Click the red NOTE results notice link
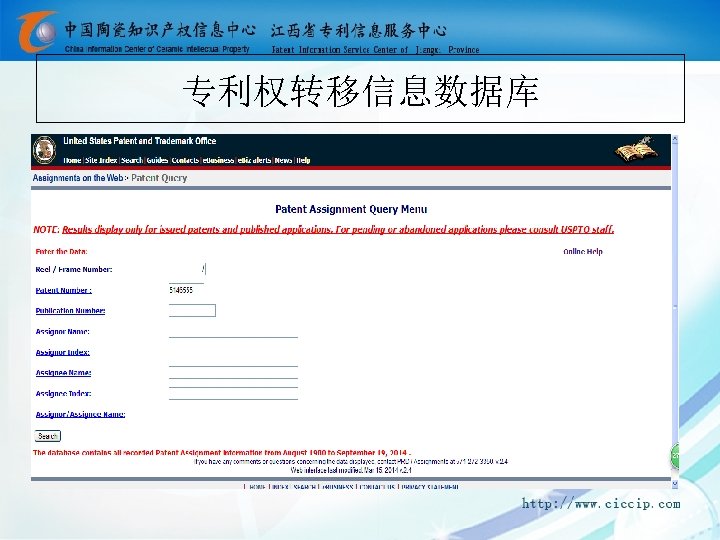The image size is (720, 540). (x=338, y=229)
